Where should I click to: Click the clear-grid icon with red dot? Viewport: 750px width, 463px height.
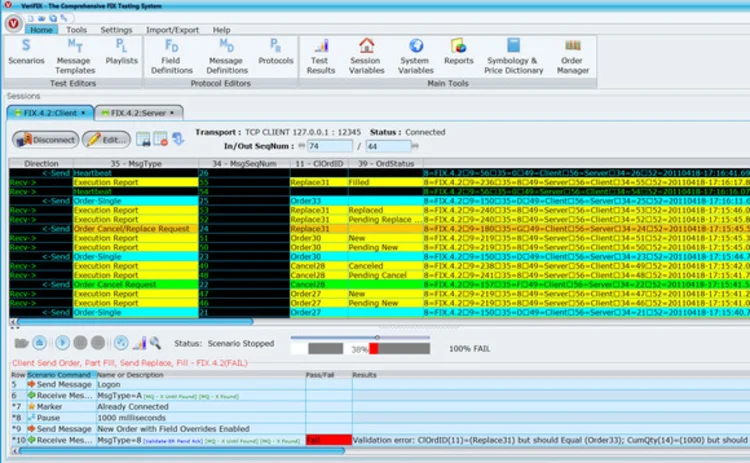[x=160, y=139]
